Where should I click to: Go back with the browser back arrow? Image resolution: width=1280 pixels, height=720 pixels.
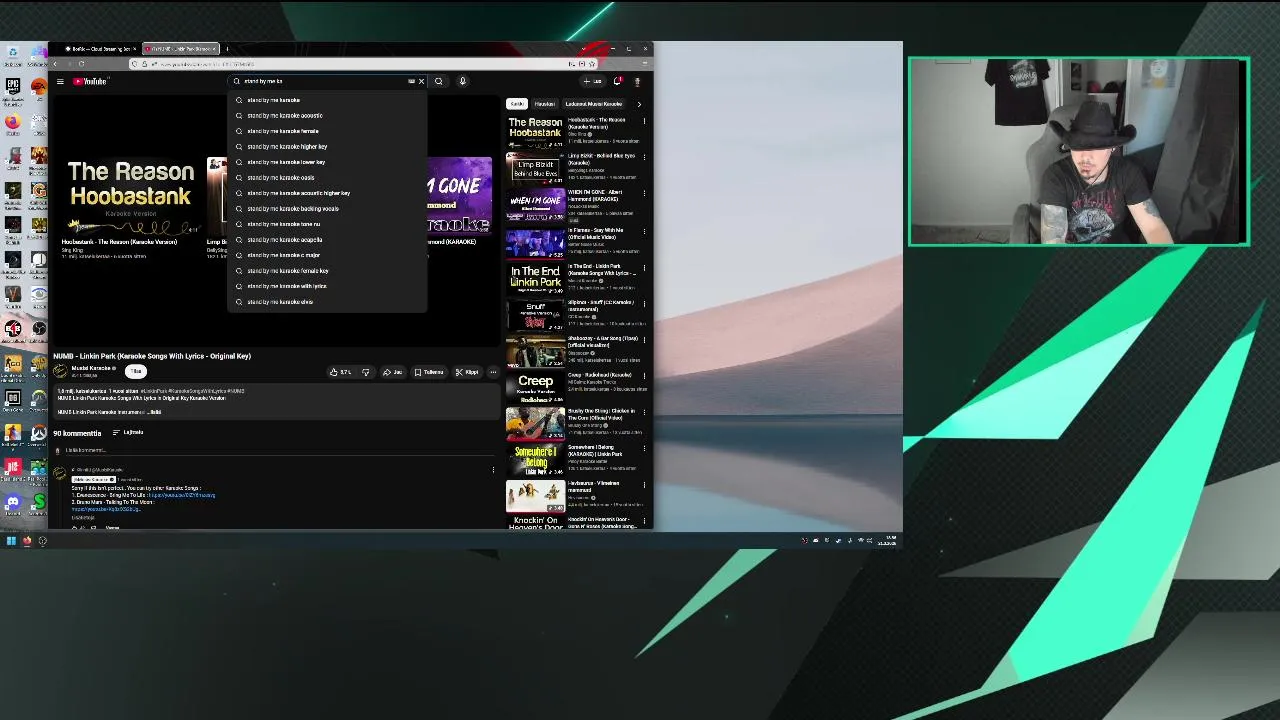pyautogui.click(x=55, y=64)
